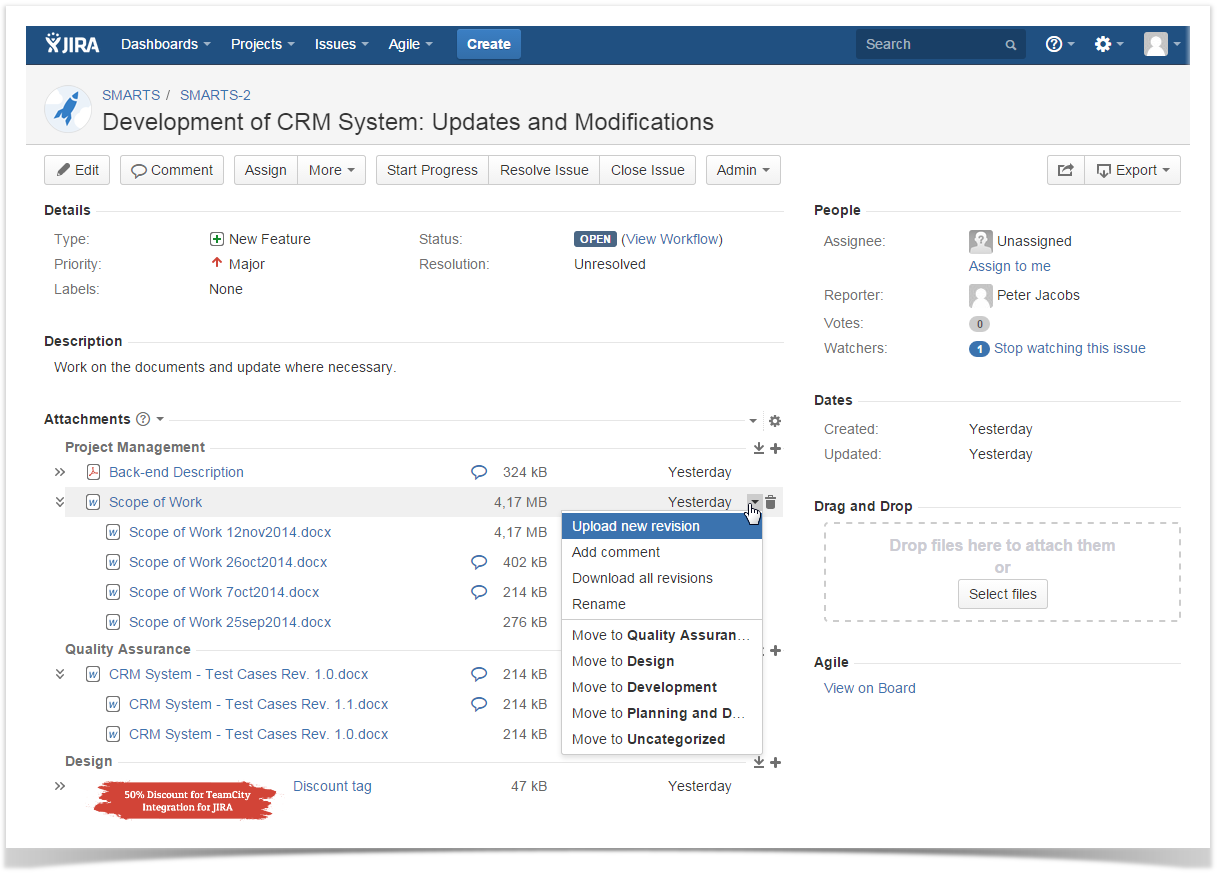Click the Attachments help question mark icon
The height and width of the screenshot is (877, 1224).
tap(143, 419)
